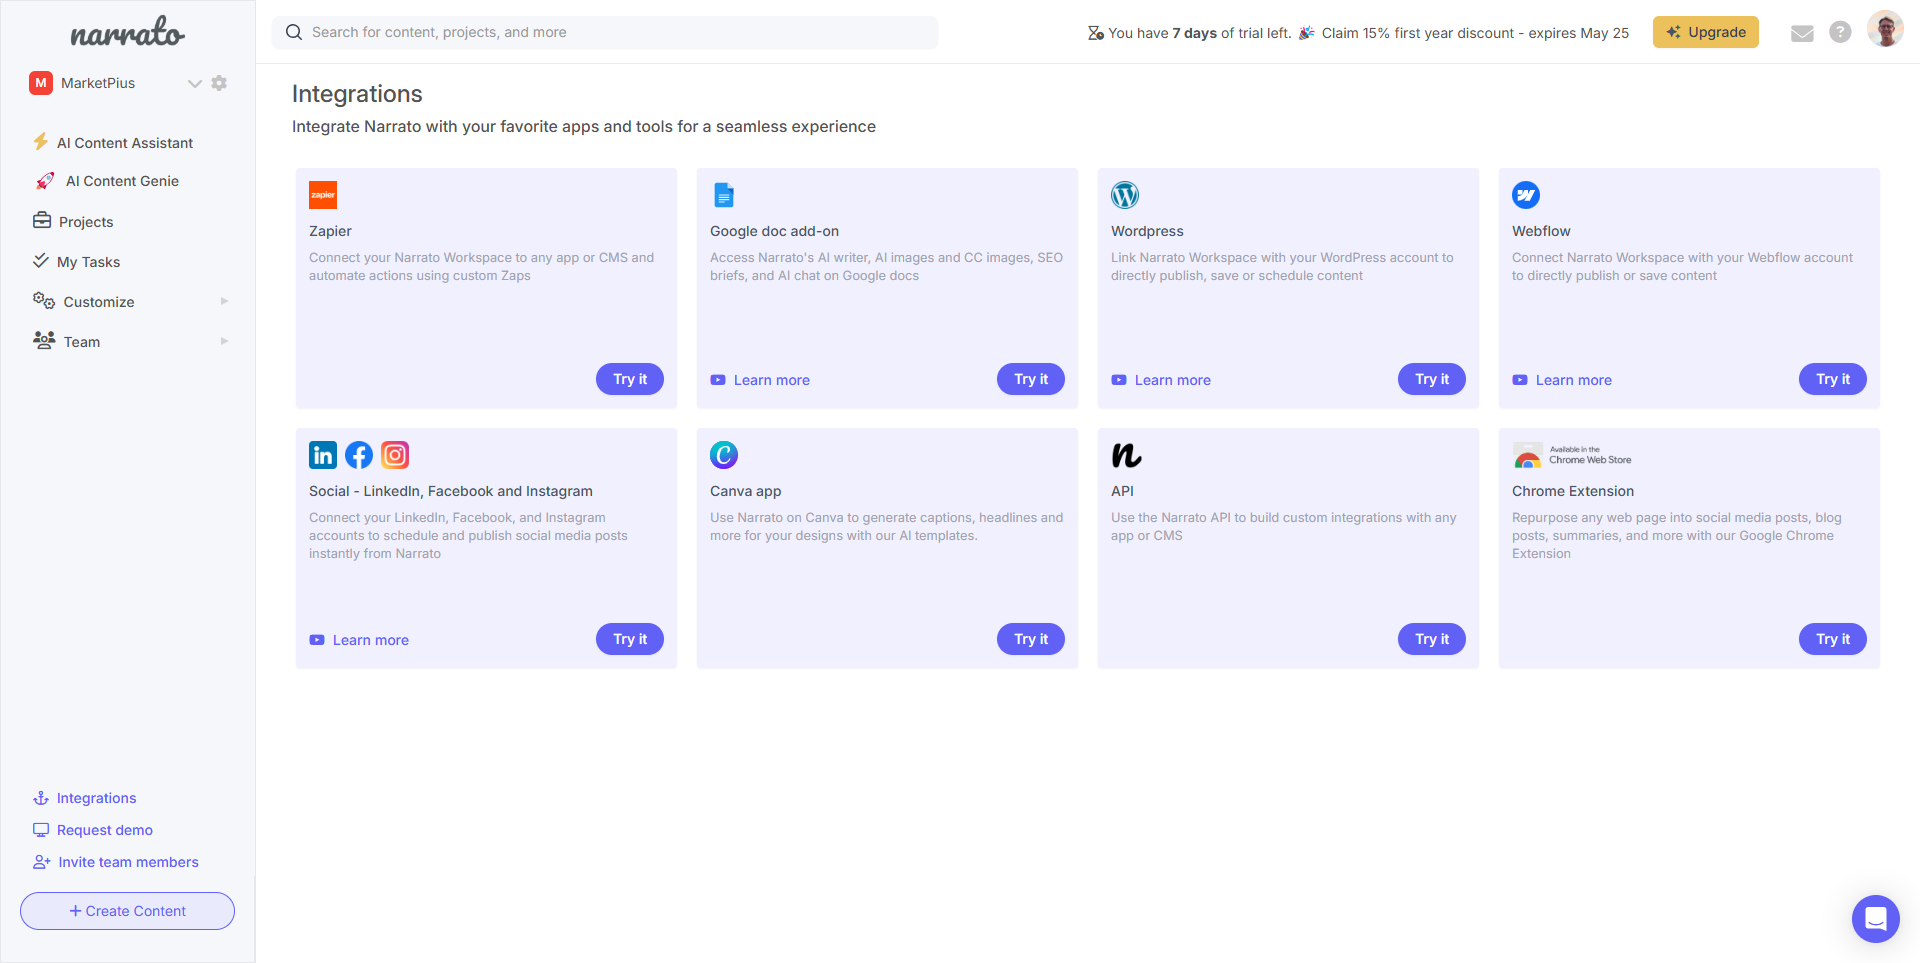Expand the MarketPius workspace dropdown
Viewport: 1920px width, 963px height.
195,83
